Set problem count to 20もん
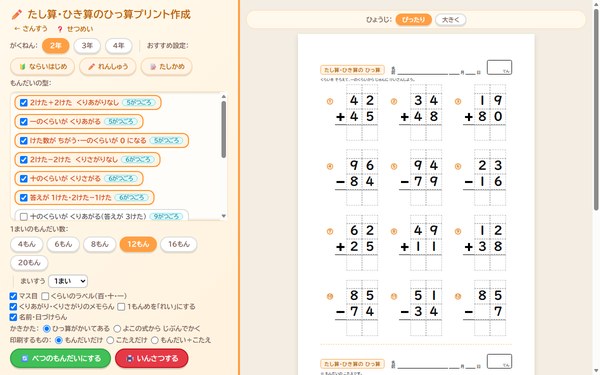 [x=29, y=263]
